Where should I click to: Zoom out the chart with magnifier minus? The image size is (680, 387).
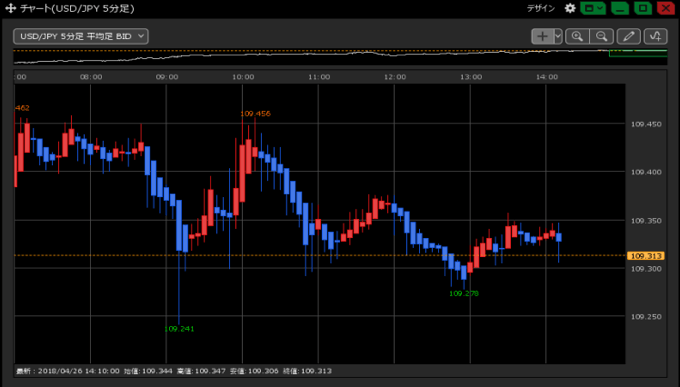pyautogui.click(x=602, y=36)
